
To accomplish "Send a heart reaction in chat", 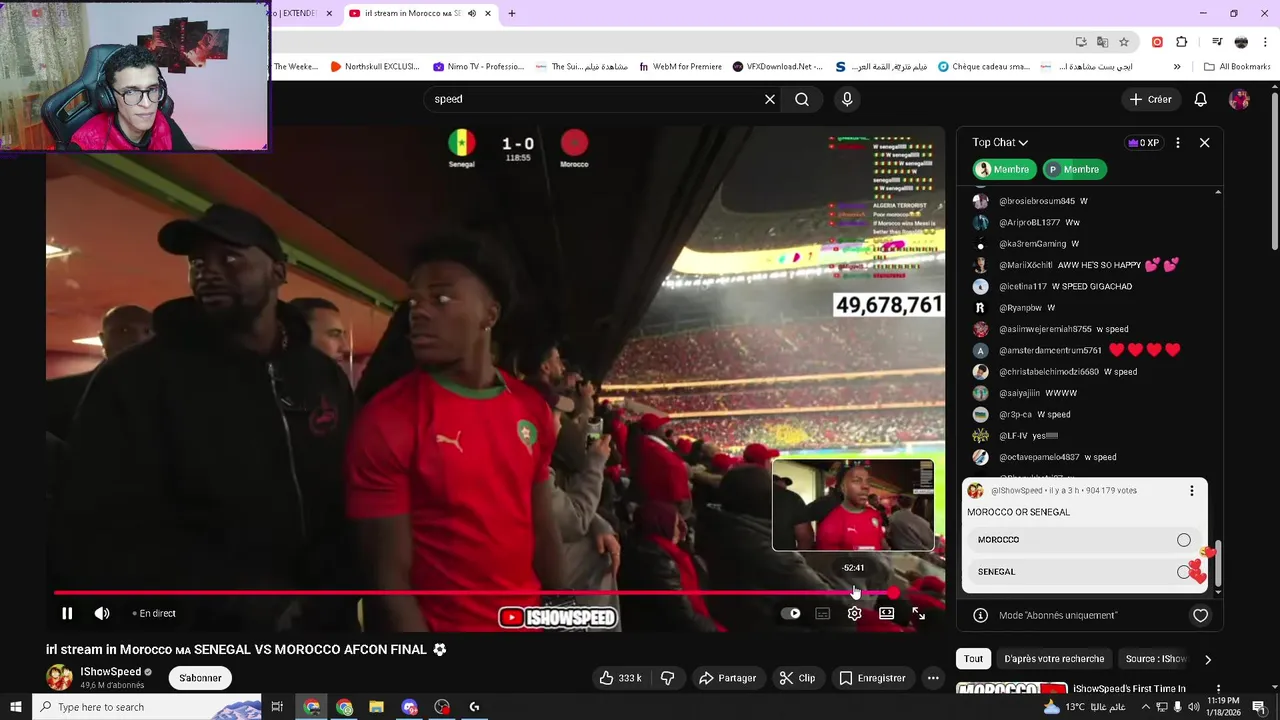I will point(1200,616).
